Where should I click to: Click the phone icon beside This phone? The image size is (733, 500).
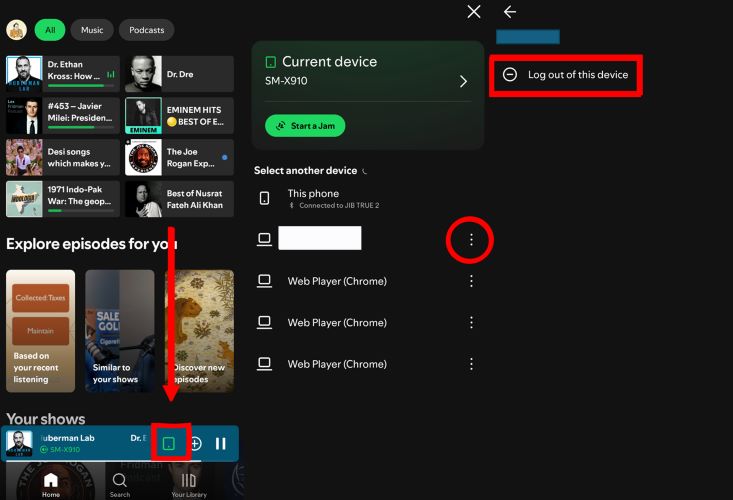tap(265, 198)
